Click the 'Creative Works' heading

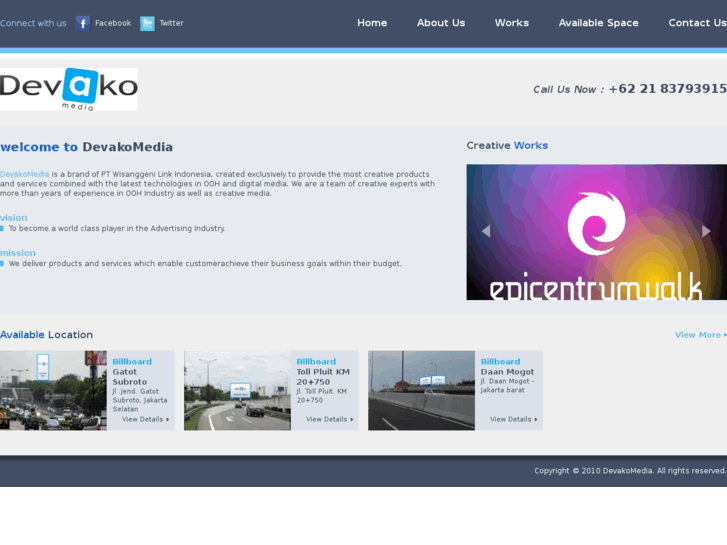click(507, 146)
